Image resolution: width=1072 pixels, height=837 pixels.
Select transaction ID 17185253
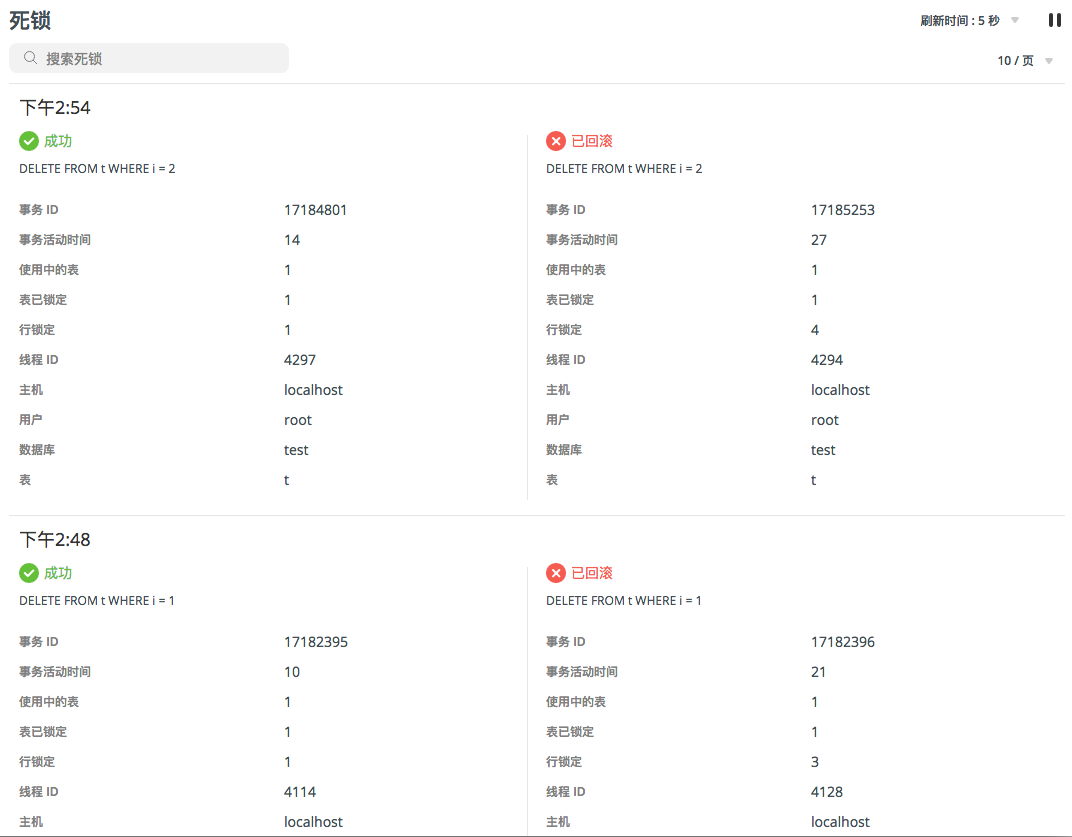(x=842, y=210)
